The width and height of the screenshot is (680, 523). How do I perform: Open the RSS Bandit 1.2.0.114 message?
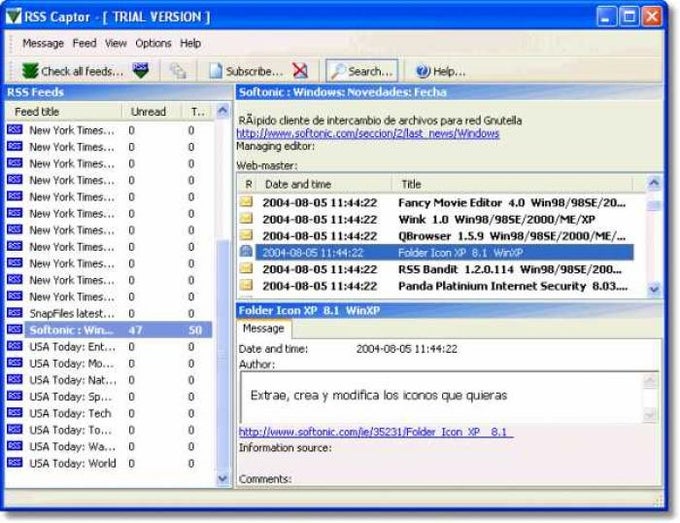click(x=435, y=269)
